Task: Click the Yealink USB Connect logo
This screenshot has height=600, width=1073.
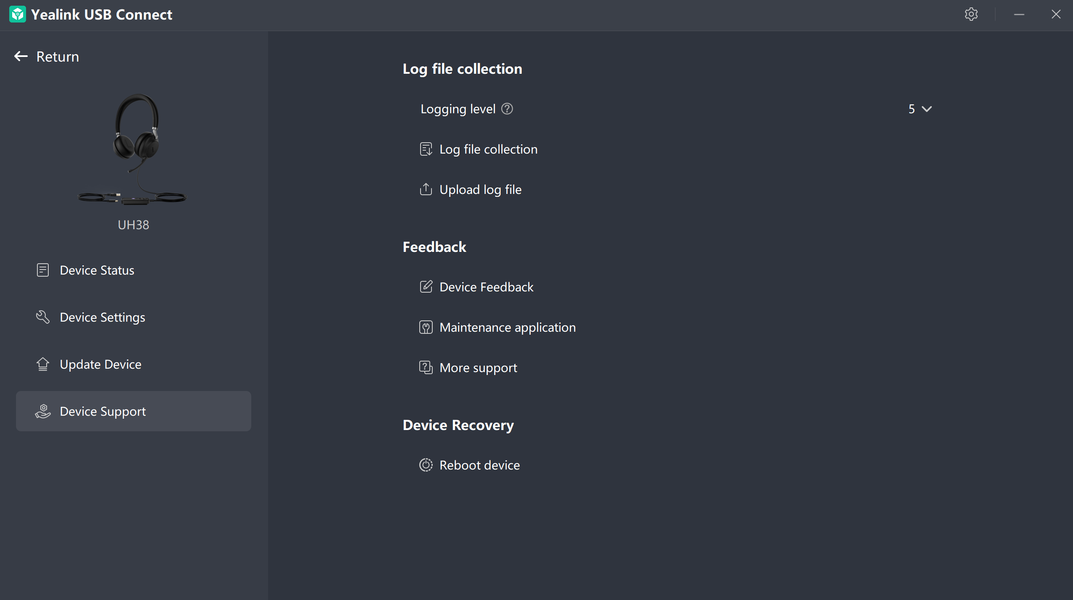Action: (17, 14)
